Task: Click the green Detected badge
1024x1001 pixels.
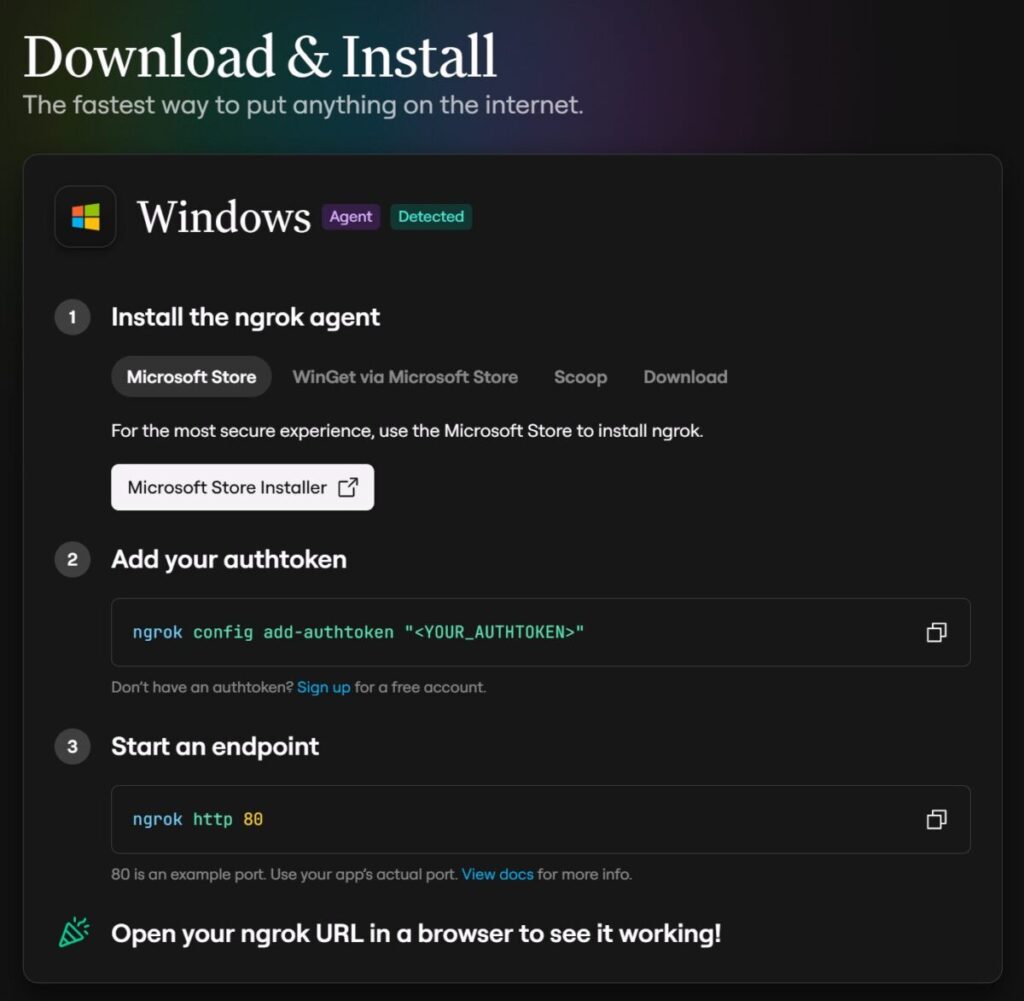Action: click(x=431, y=217)
